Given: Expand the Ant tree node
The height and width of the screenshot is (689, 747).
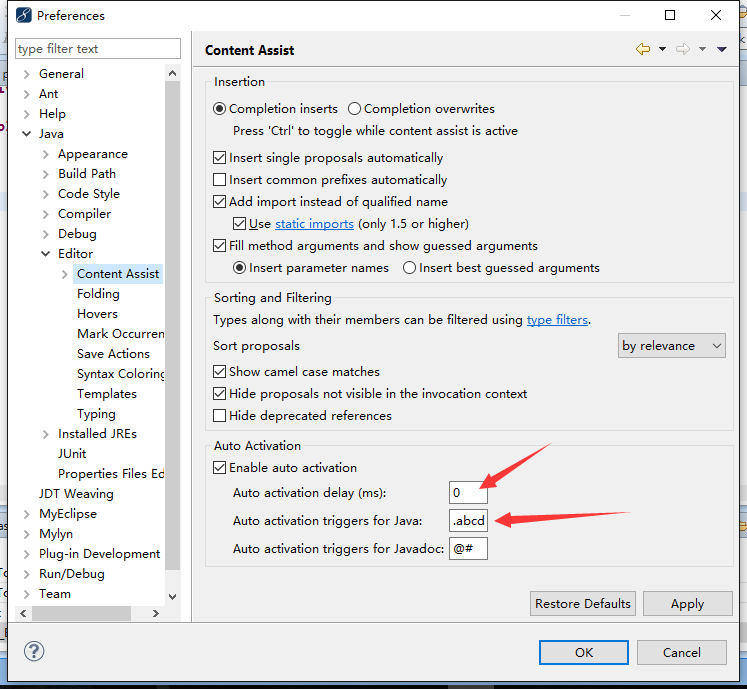Looking at the screenshot, I should [x=27, y=94].
